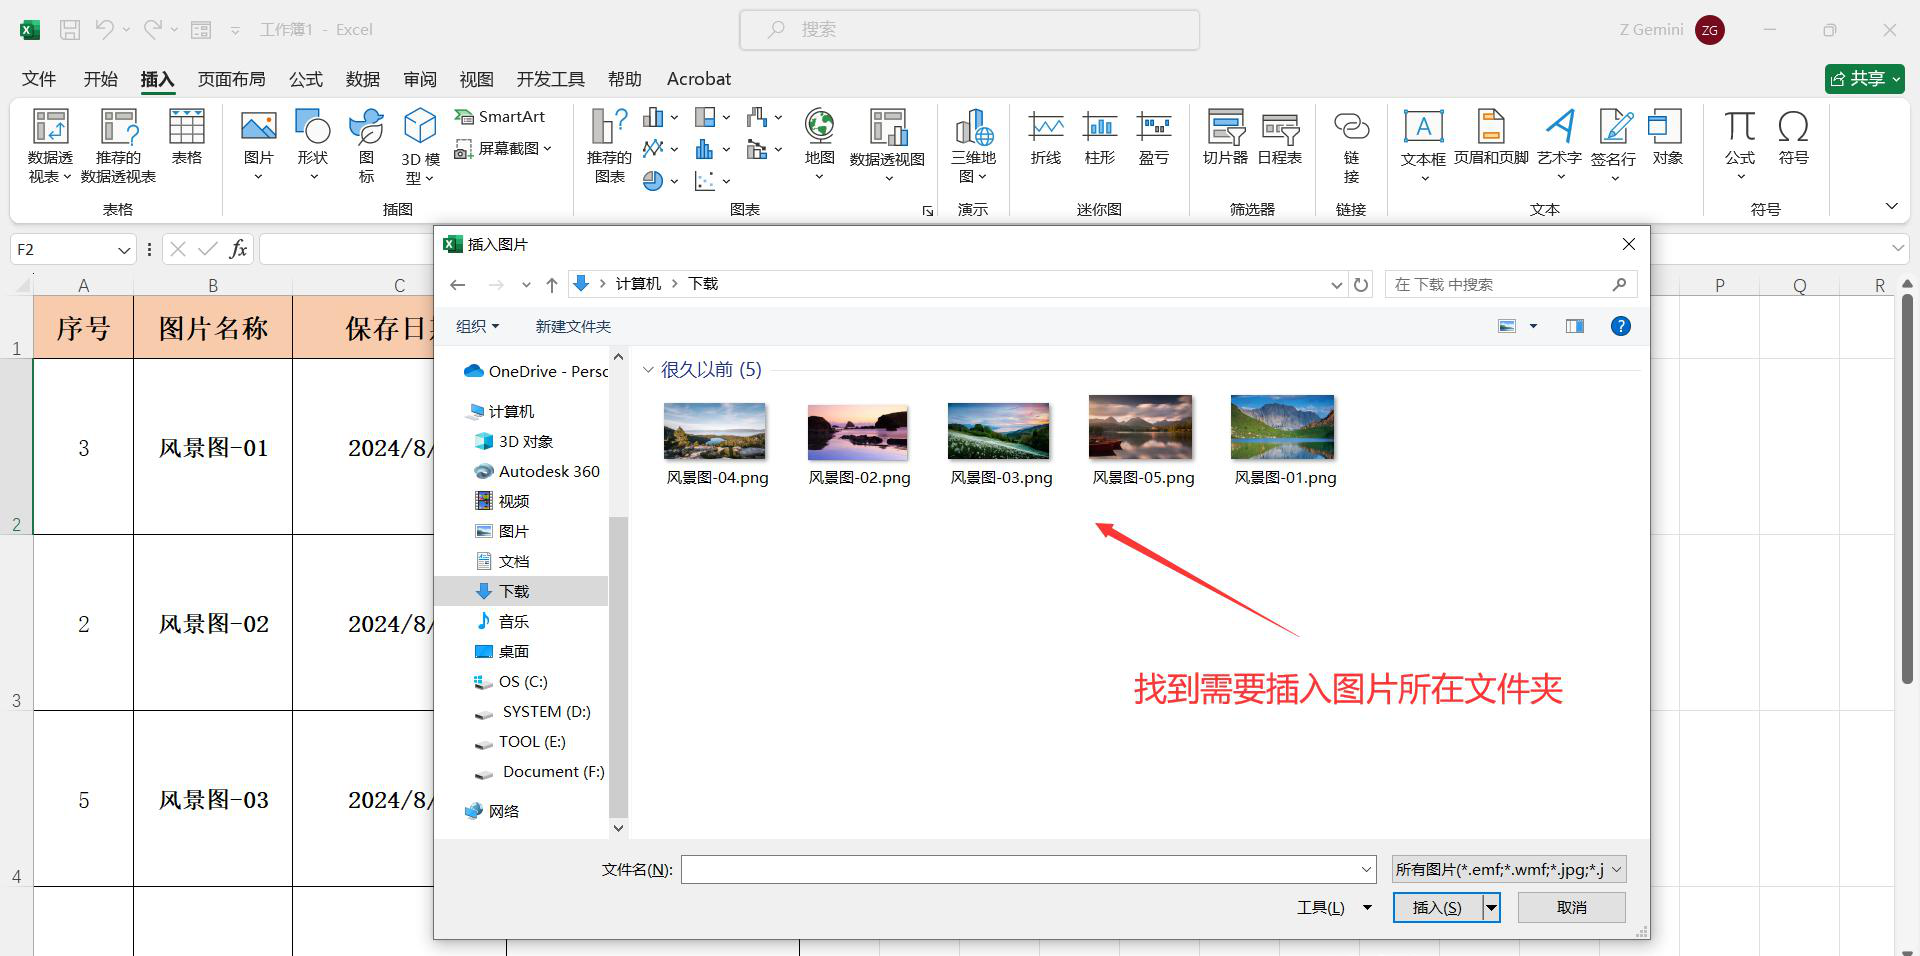Open dialog help question mark icon
1920x956 pixels.
pos(1621,326)
